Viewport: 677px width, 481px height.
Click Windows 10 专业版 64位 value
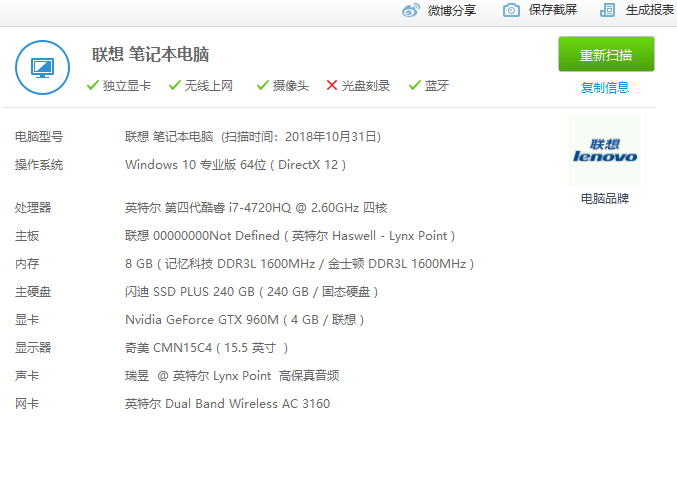(196, 165)
